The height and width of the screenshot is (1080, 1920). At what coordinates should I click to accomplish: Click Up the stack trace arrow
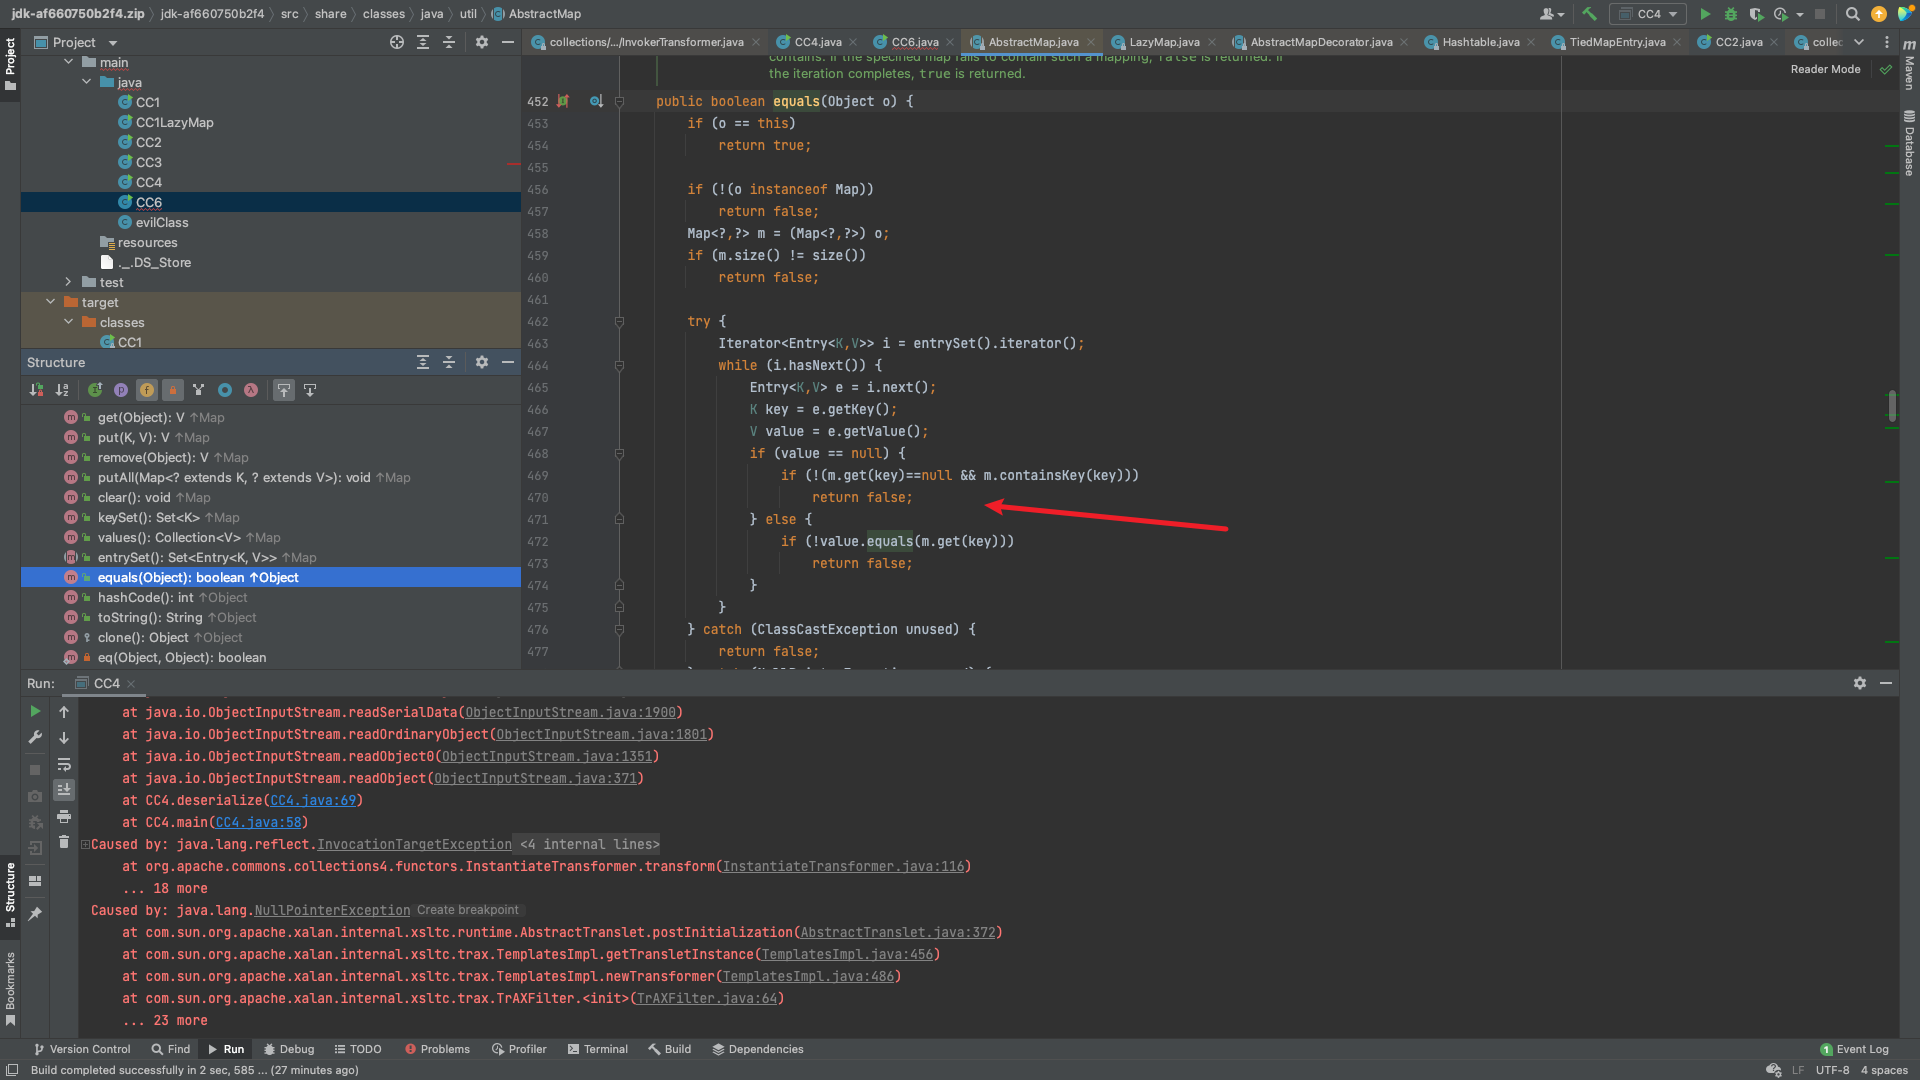coord(64,711)
